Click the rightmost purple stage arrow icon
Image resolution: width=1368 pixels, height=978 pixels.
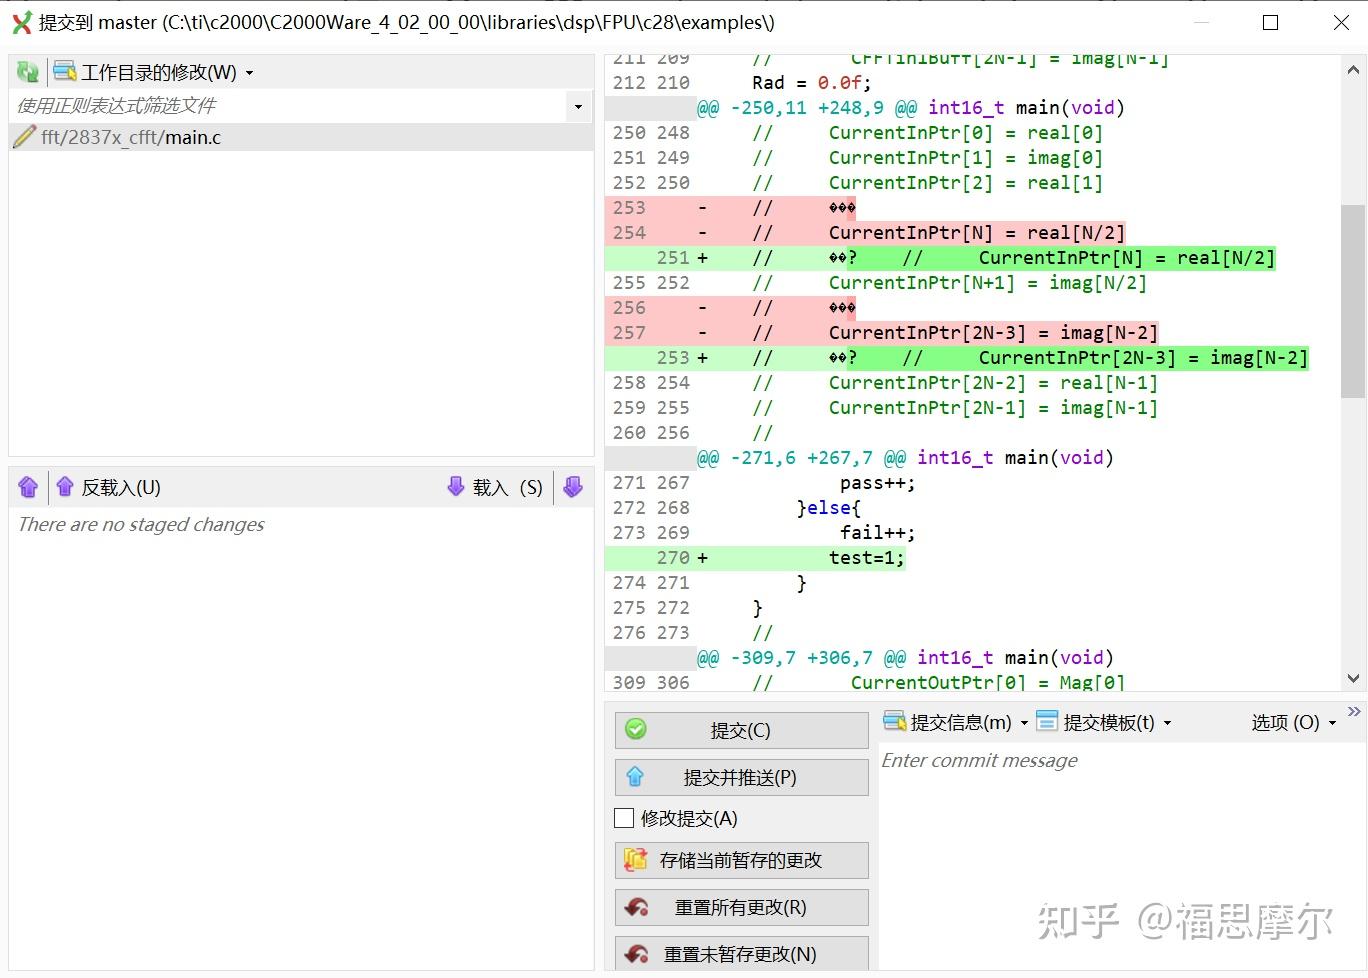(572, 487)
